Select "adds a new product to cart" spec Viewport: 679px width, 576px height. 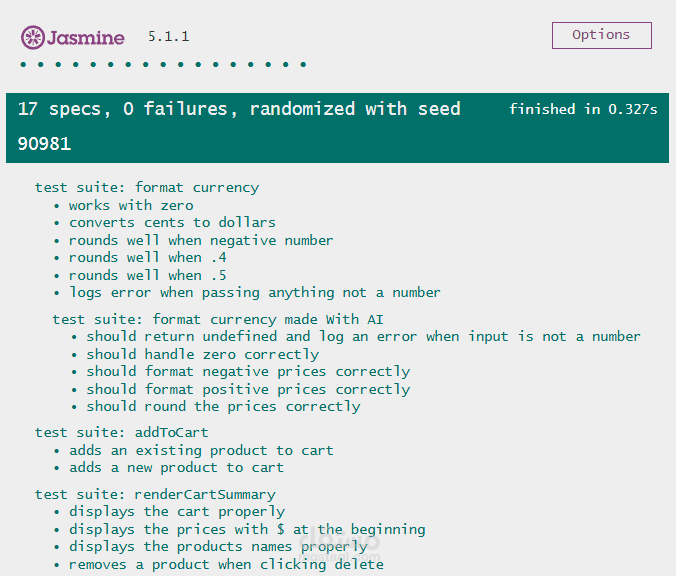point(176,468)
